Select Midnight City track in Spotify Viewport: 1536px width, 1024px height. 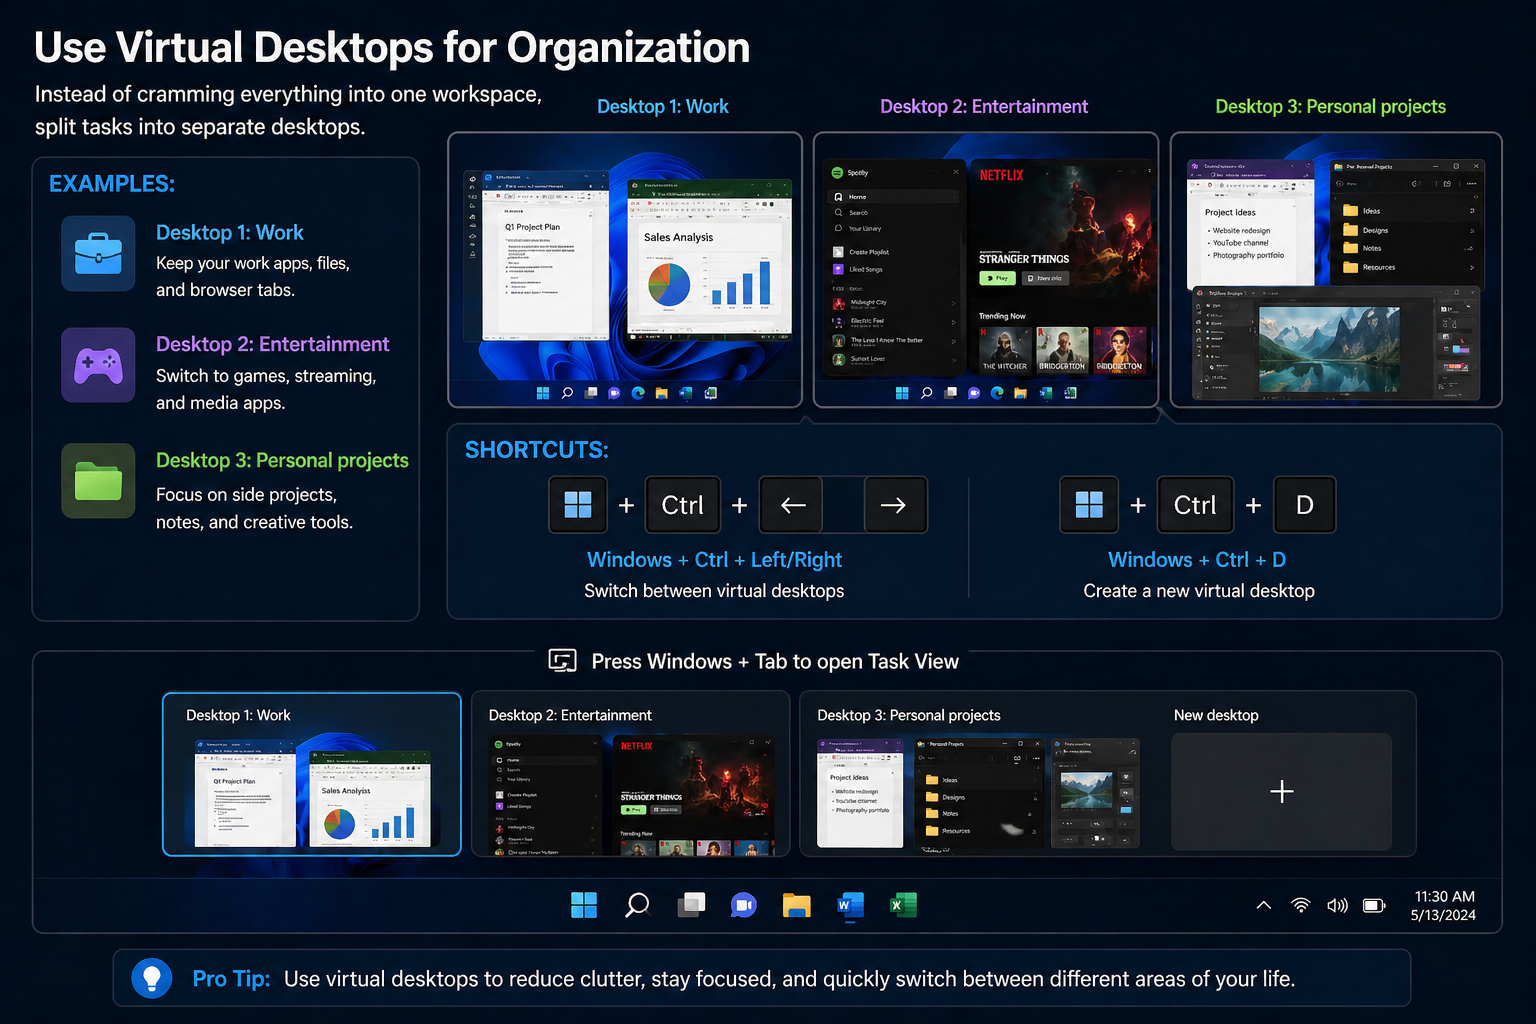tap(891, 303)
